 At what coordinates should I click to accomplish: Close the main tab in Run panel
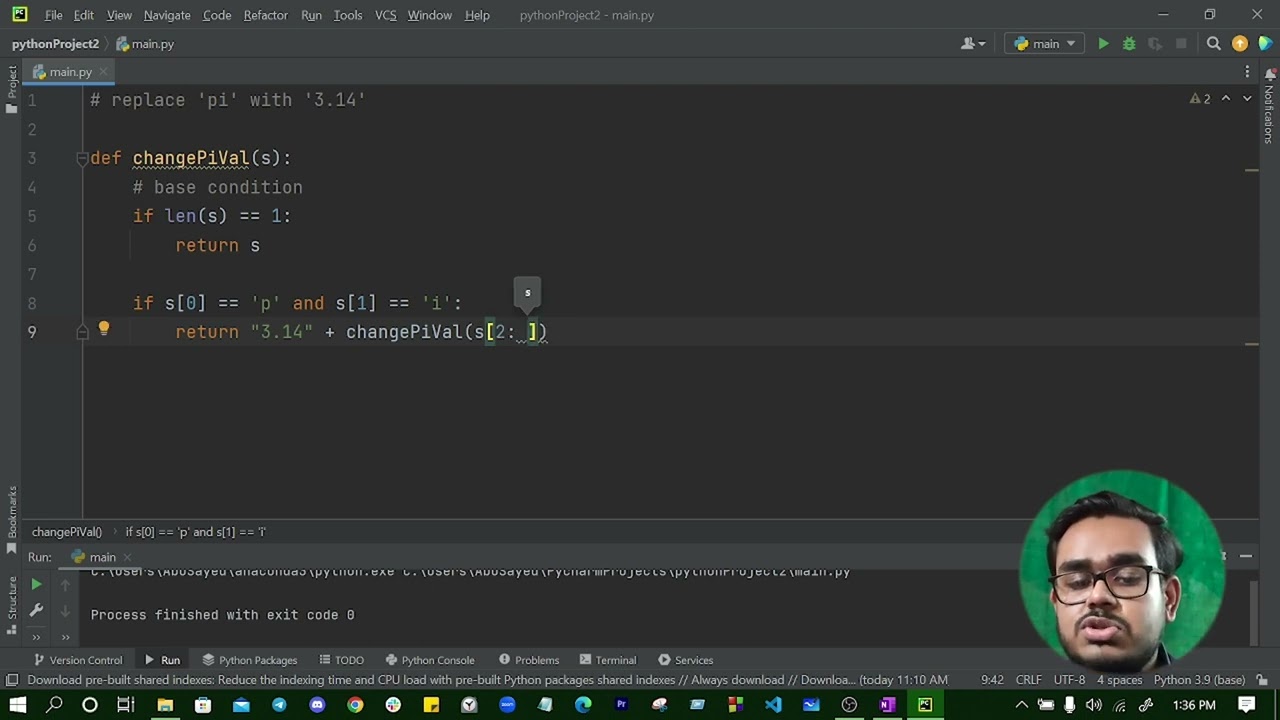click(127, 558)
